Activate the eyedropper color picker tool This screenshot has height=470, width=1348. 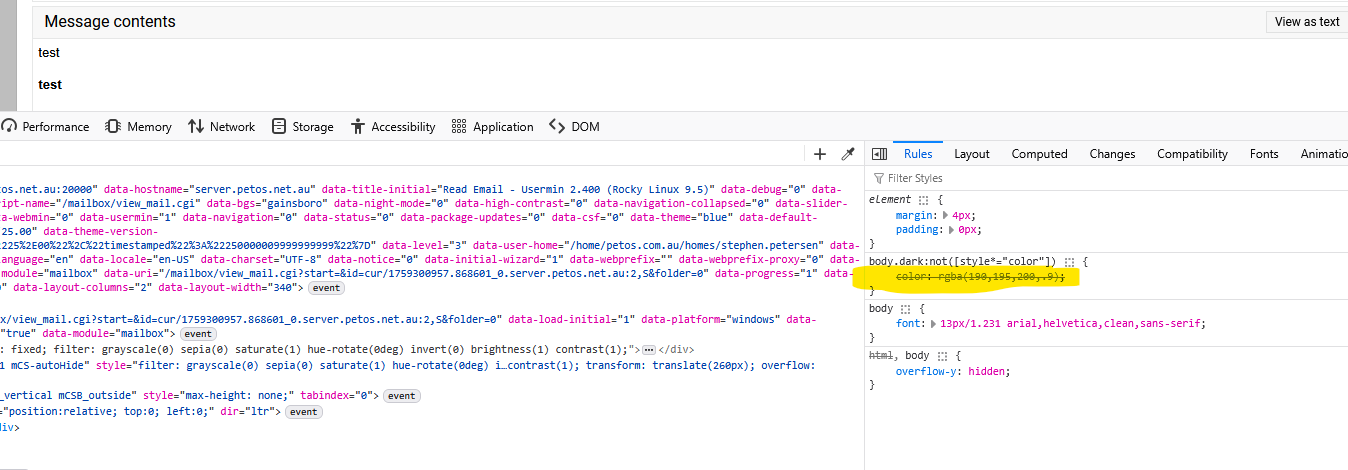coord(848,154)
